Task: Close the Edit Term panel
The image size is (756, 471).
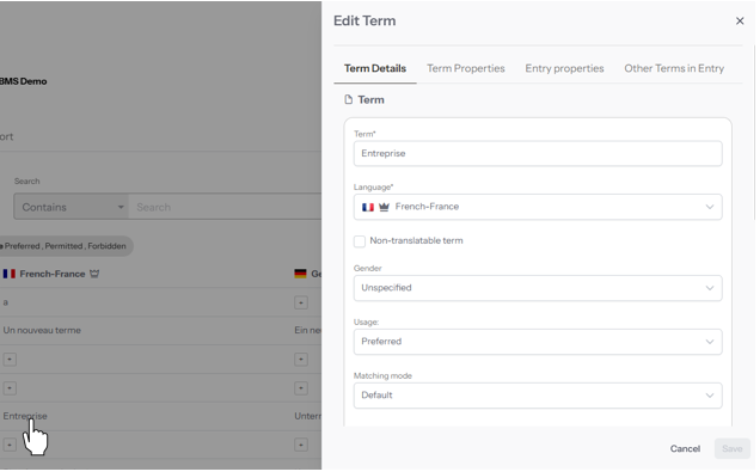Action: point(739,21)
